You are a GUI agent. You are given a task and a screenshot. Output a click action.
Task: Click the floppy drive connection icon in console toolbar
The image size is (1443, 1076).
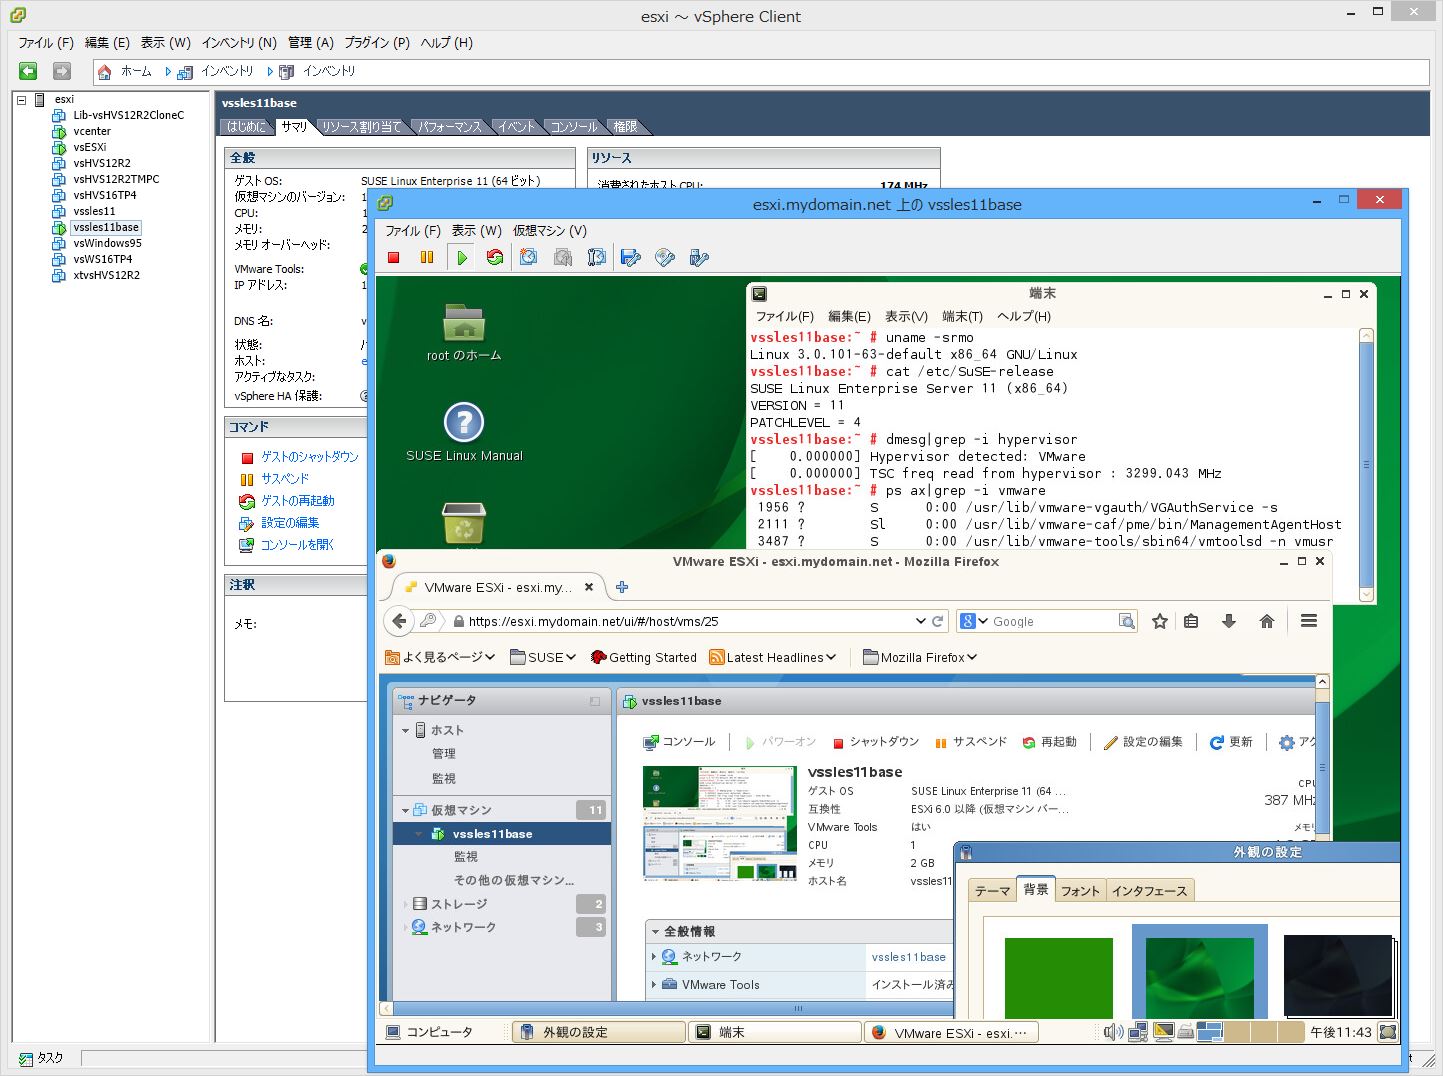coord(631,258)
